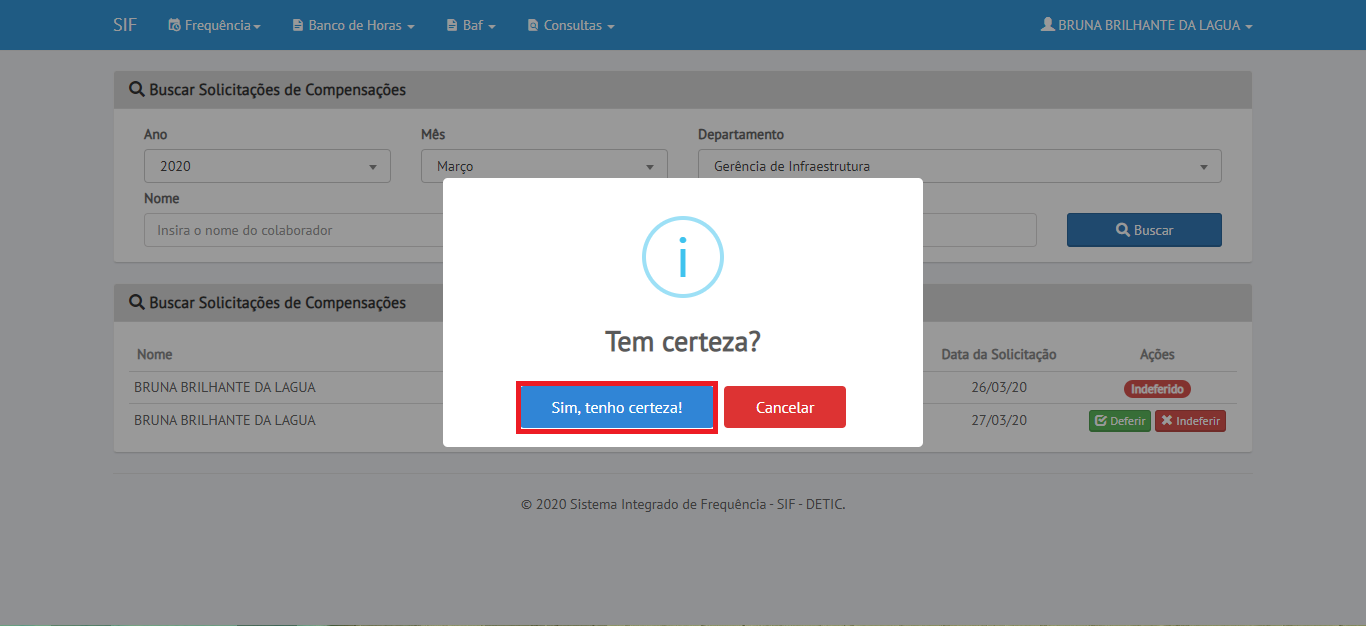Open the Mês dropdown showing Março
This screenshot has width=1366, height=626.
544,166
